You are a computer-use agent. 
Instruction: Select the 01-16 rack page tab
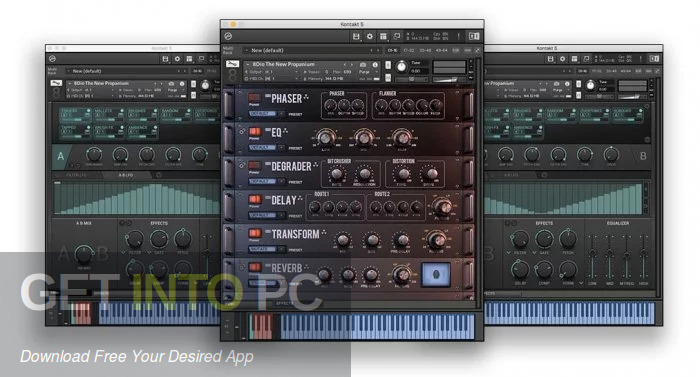392,50
